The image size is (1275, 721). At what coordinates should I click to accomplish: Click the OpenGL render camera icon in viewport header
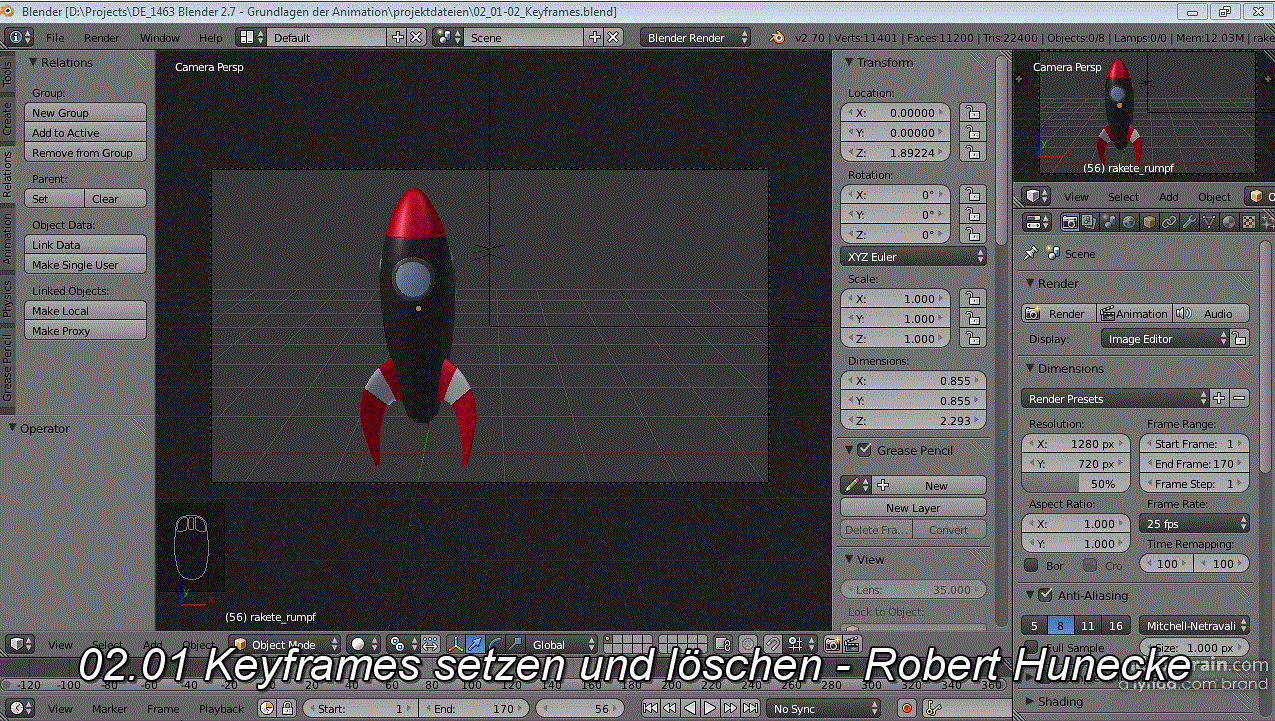(x=832, y=644)
